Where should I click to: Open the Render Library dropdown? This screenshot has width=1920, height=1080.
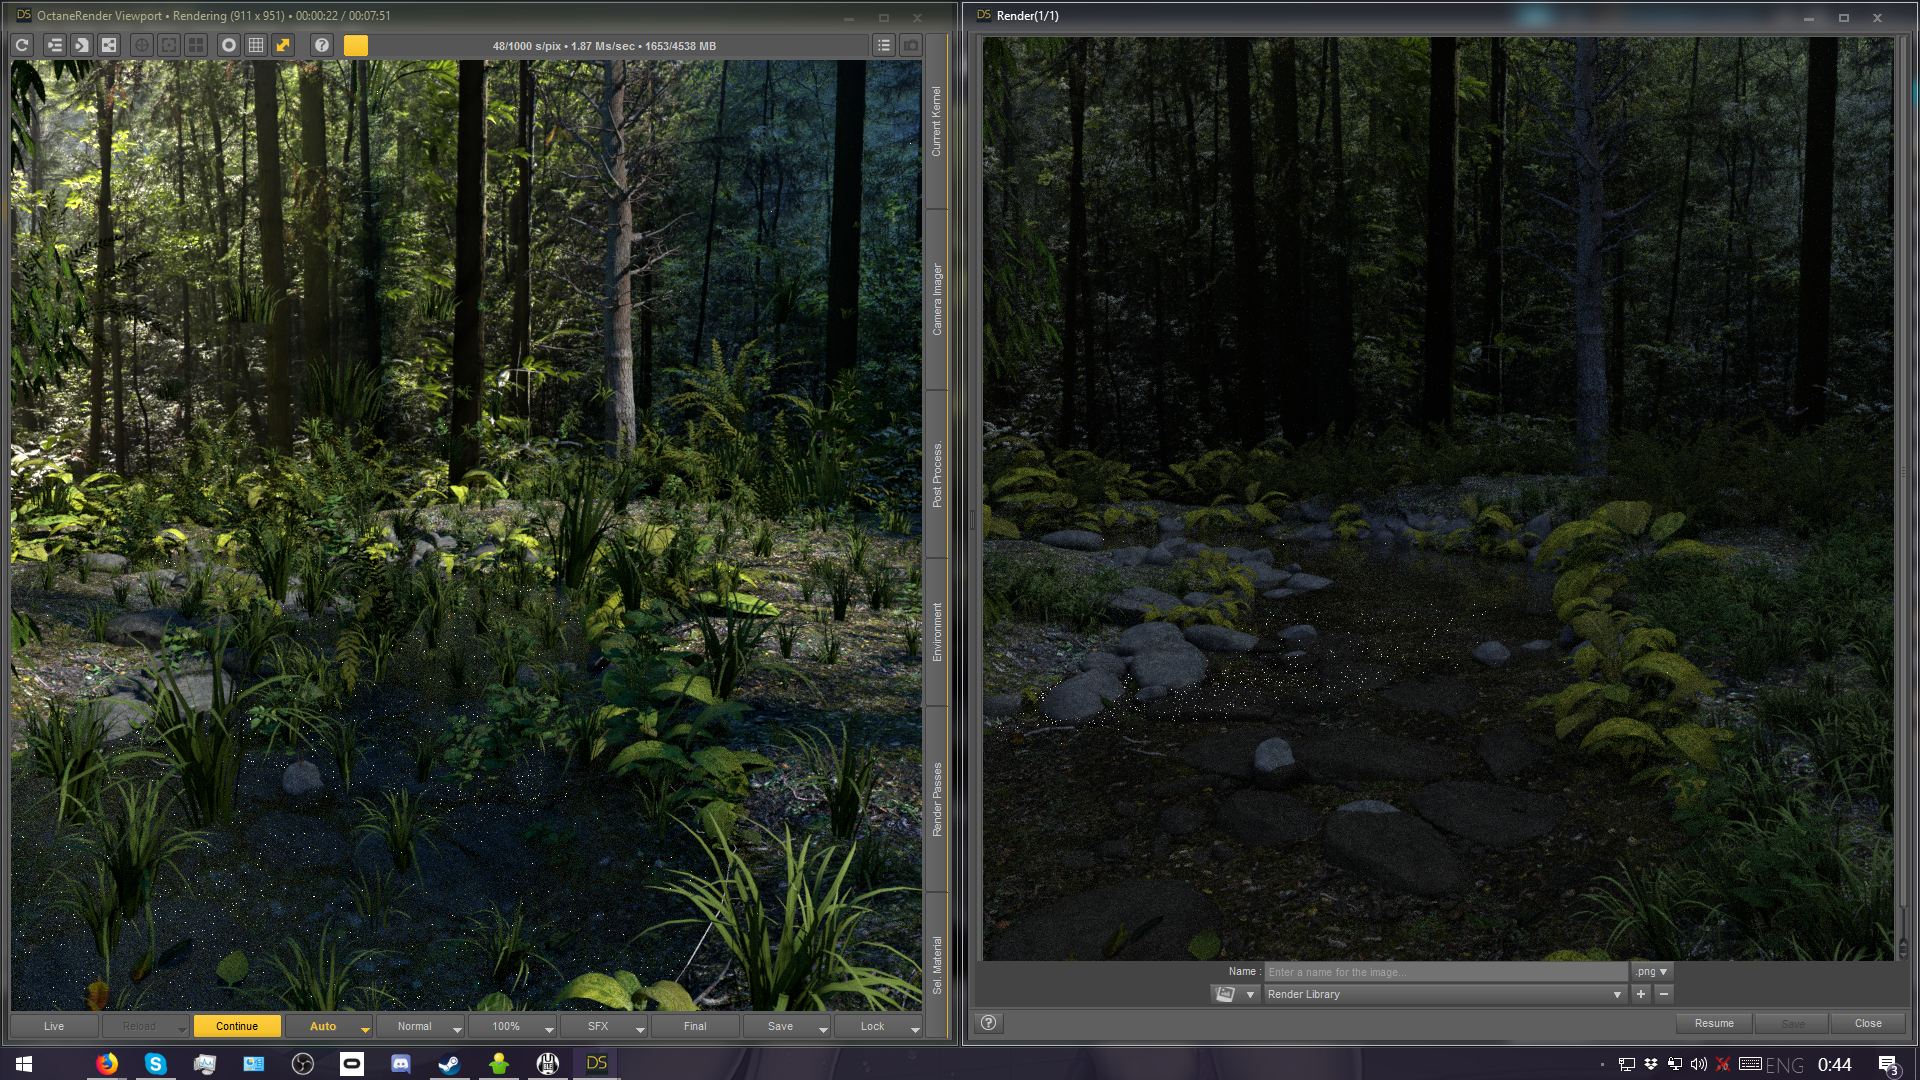click(1616, 994)
